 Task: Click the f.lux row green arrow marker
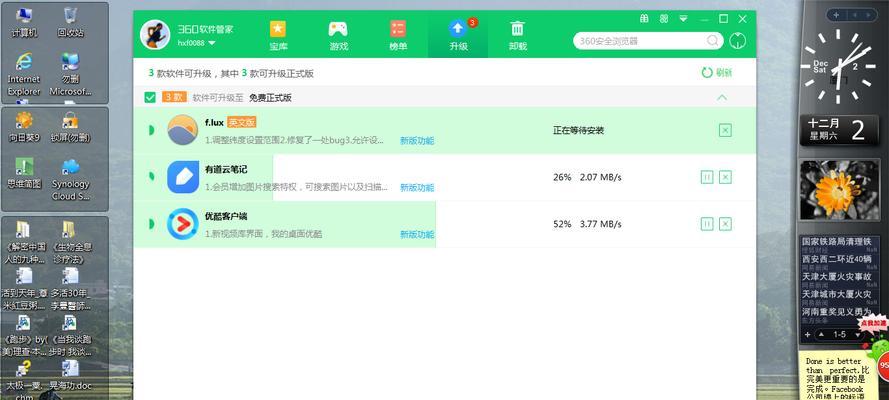pos(151,130)
